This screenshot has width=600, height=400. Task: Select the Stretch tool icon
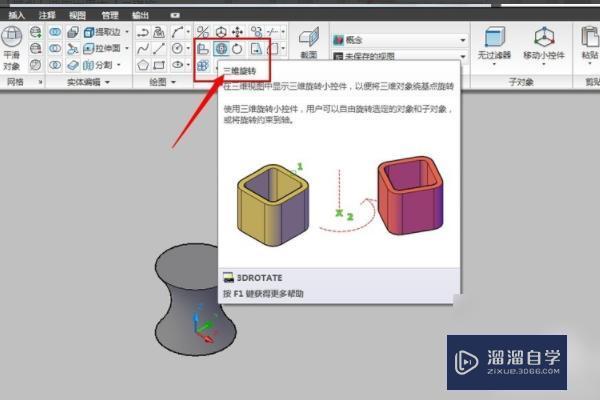256,49
